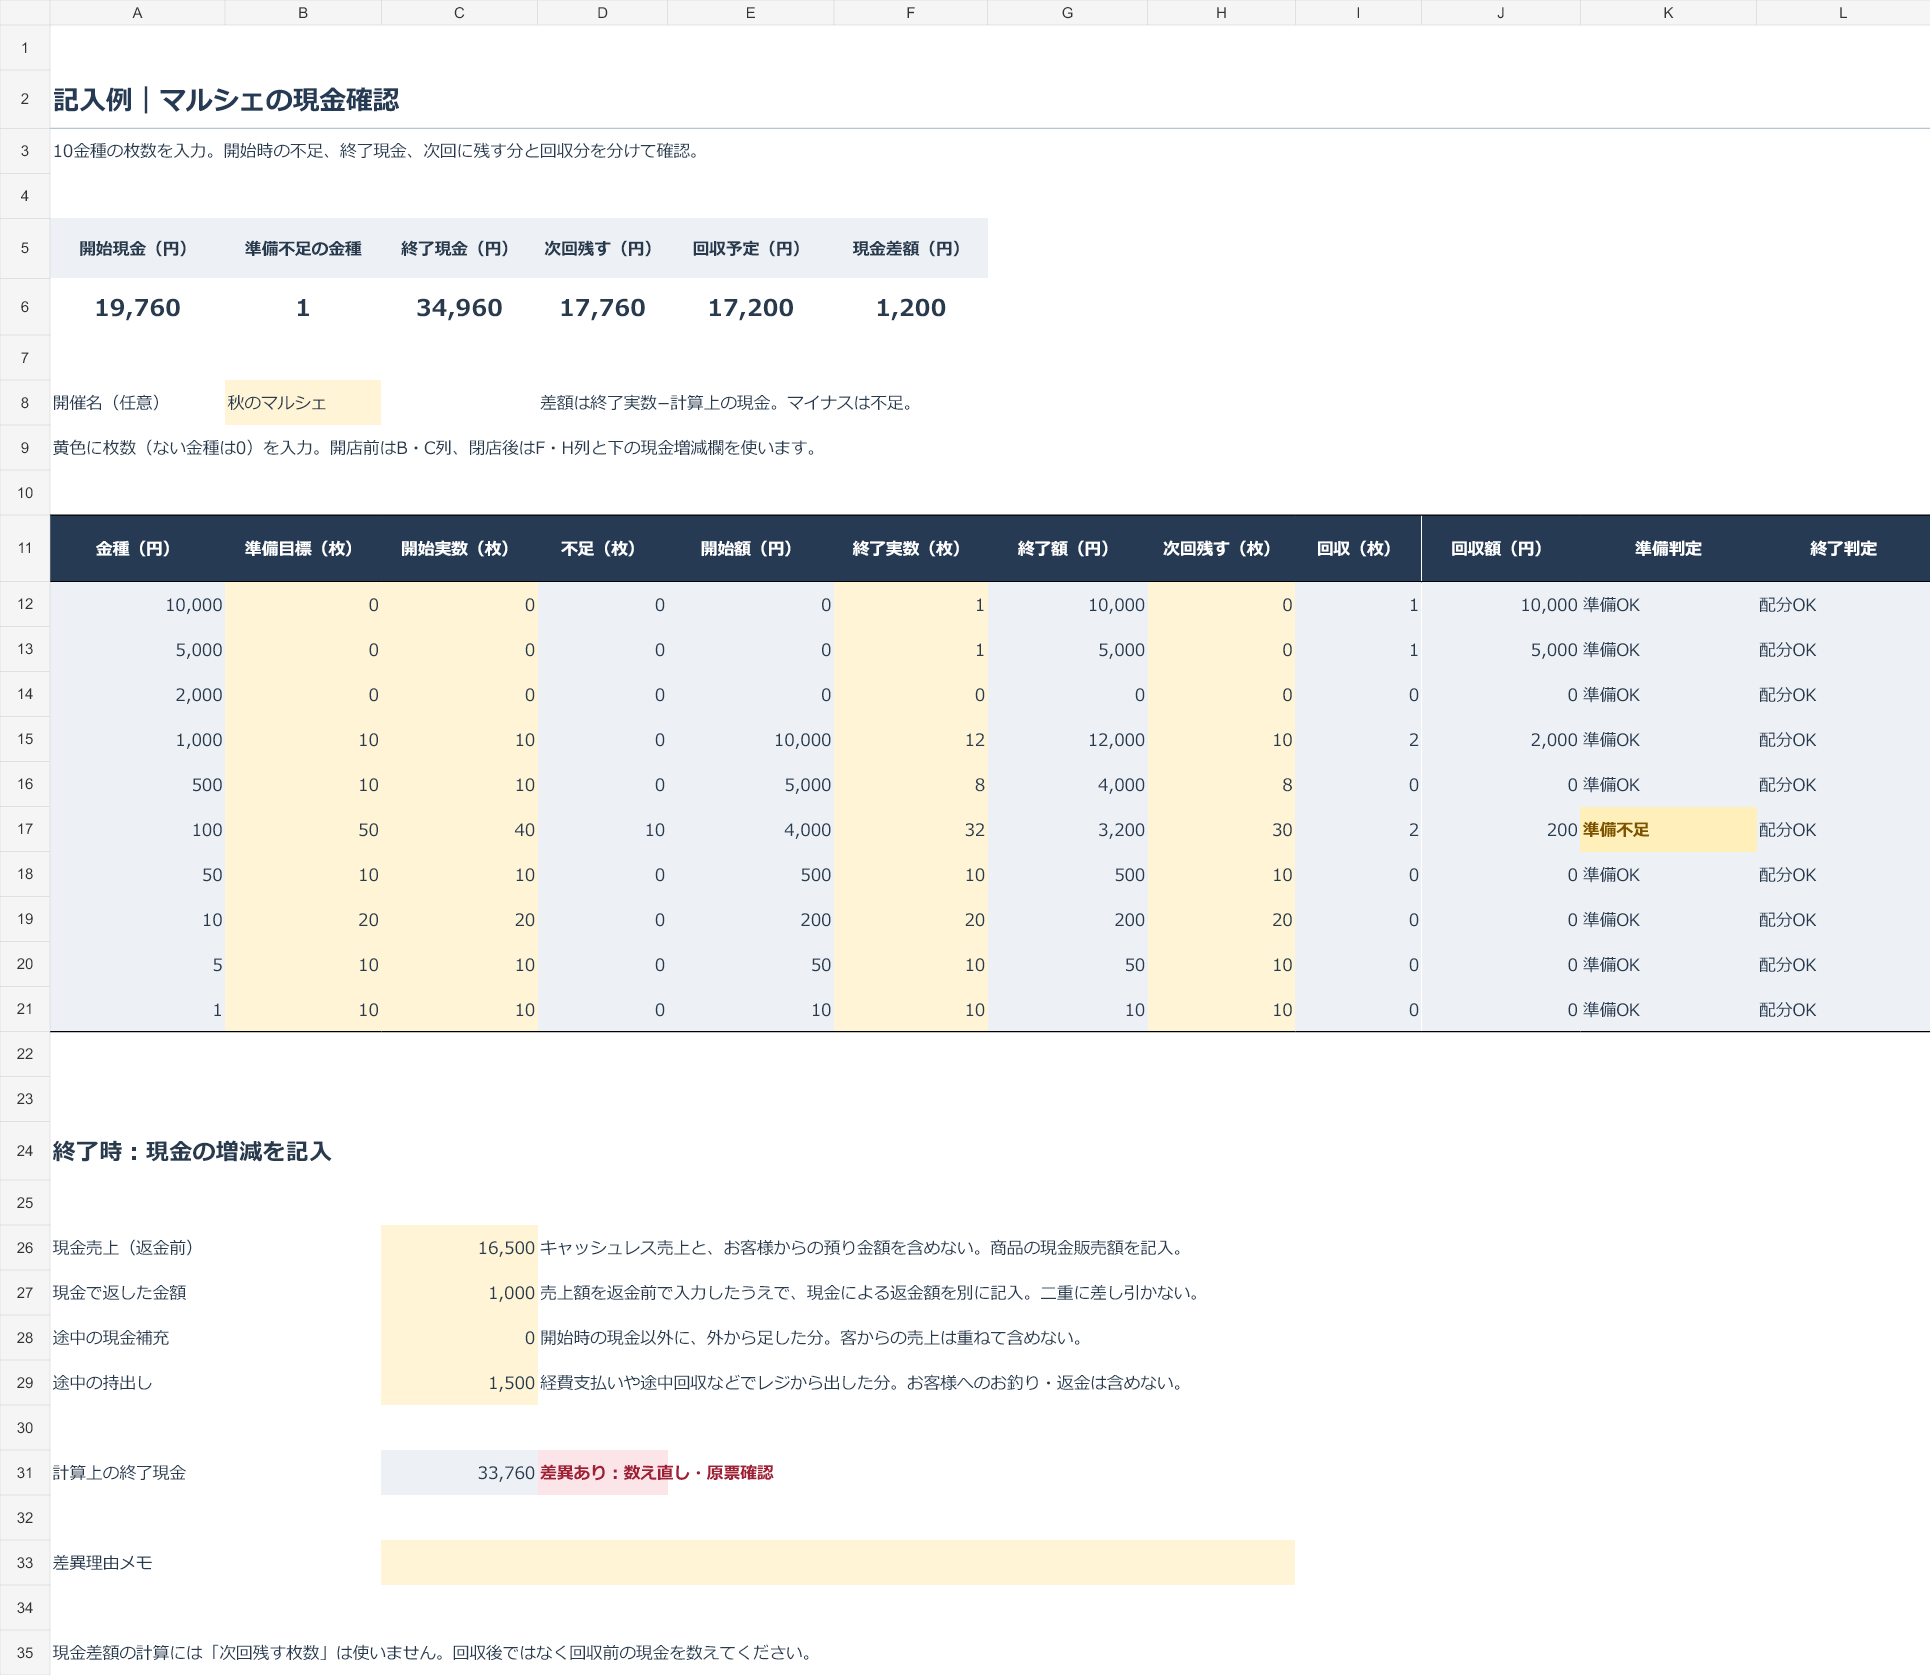1930x1675 pixels.
Task: Select column header A
Action: tap(137, 13)
